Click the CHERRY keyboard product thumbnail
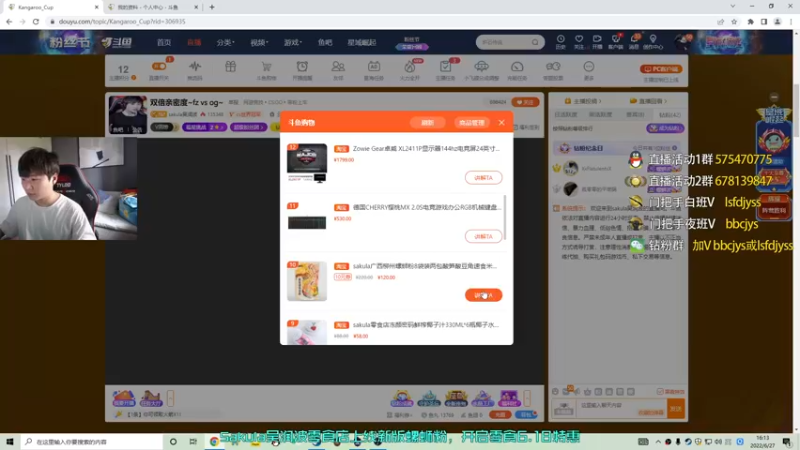This screenshot has width=800, height=450. point(307,221)
